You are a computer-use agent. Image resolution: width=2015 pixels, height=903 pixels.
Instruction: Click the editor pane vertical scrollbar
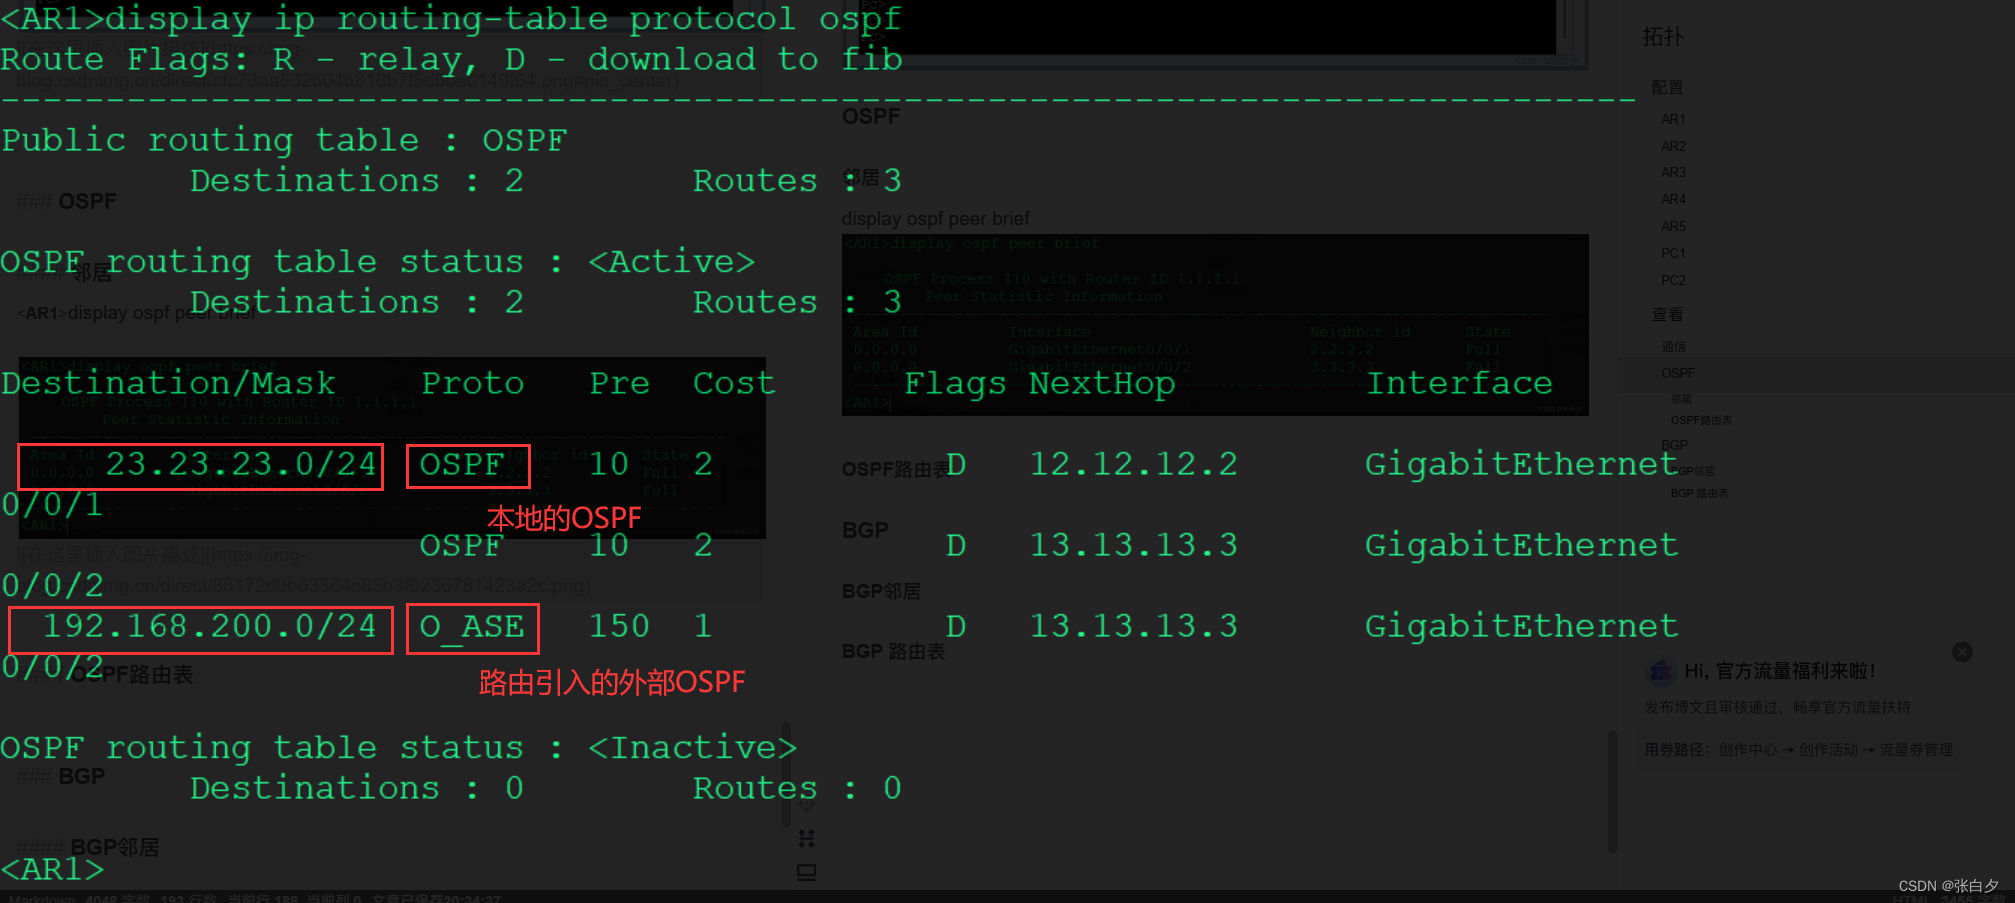coord(786,775)
